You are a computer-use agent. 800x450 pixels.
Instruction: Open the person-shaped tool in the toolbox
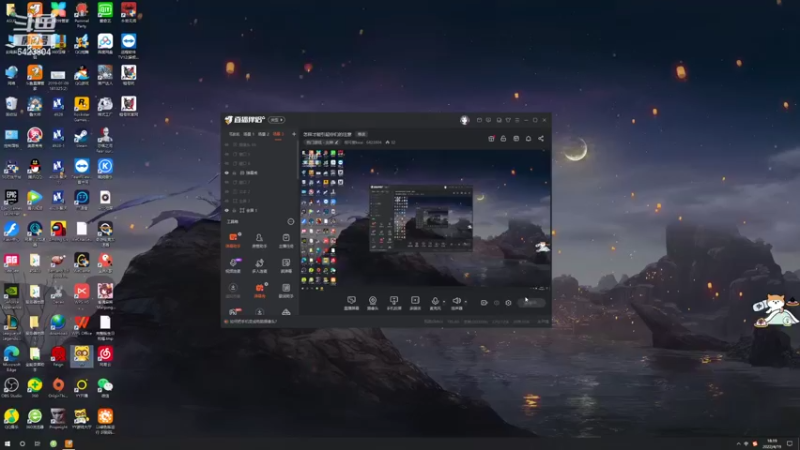(x=259, y=240)
